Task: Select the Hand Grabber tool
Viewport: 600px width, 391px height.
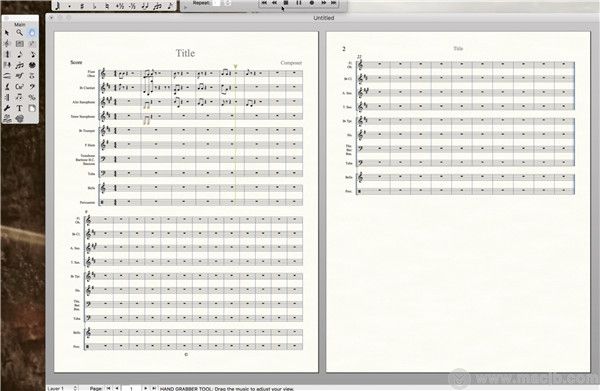Action: click(32, 33)
